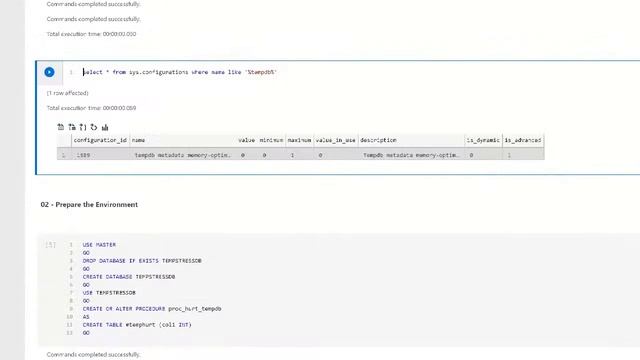640x360 pixels.
Task: Select row number 1 in results grid
Action: tap(64, 155)
